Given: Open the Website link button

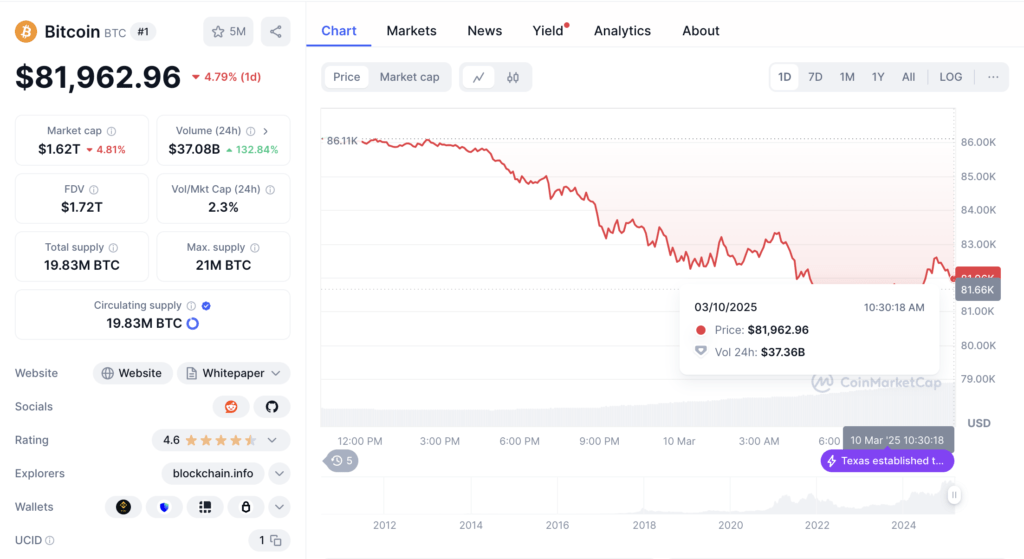Looking at the screenshot, I should click(133, 374).
